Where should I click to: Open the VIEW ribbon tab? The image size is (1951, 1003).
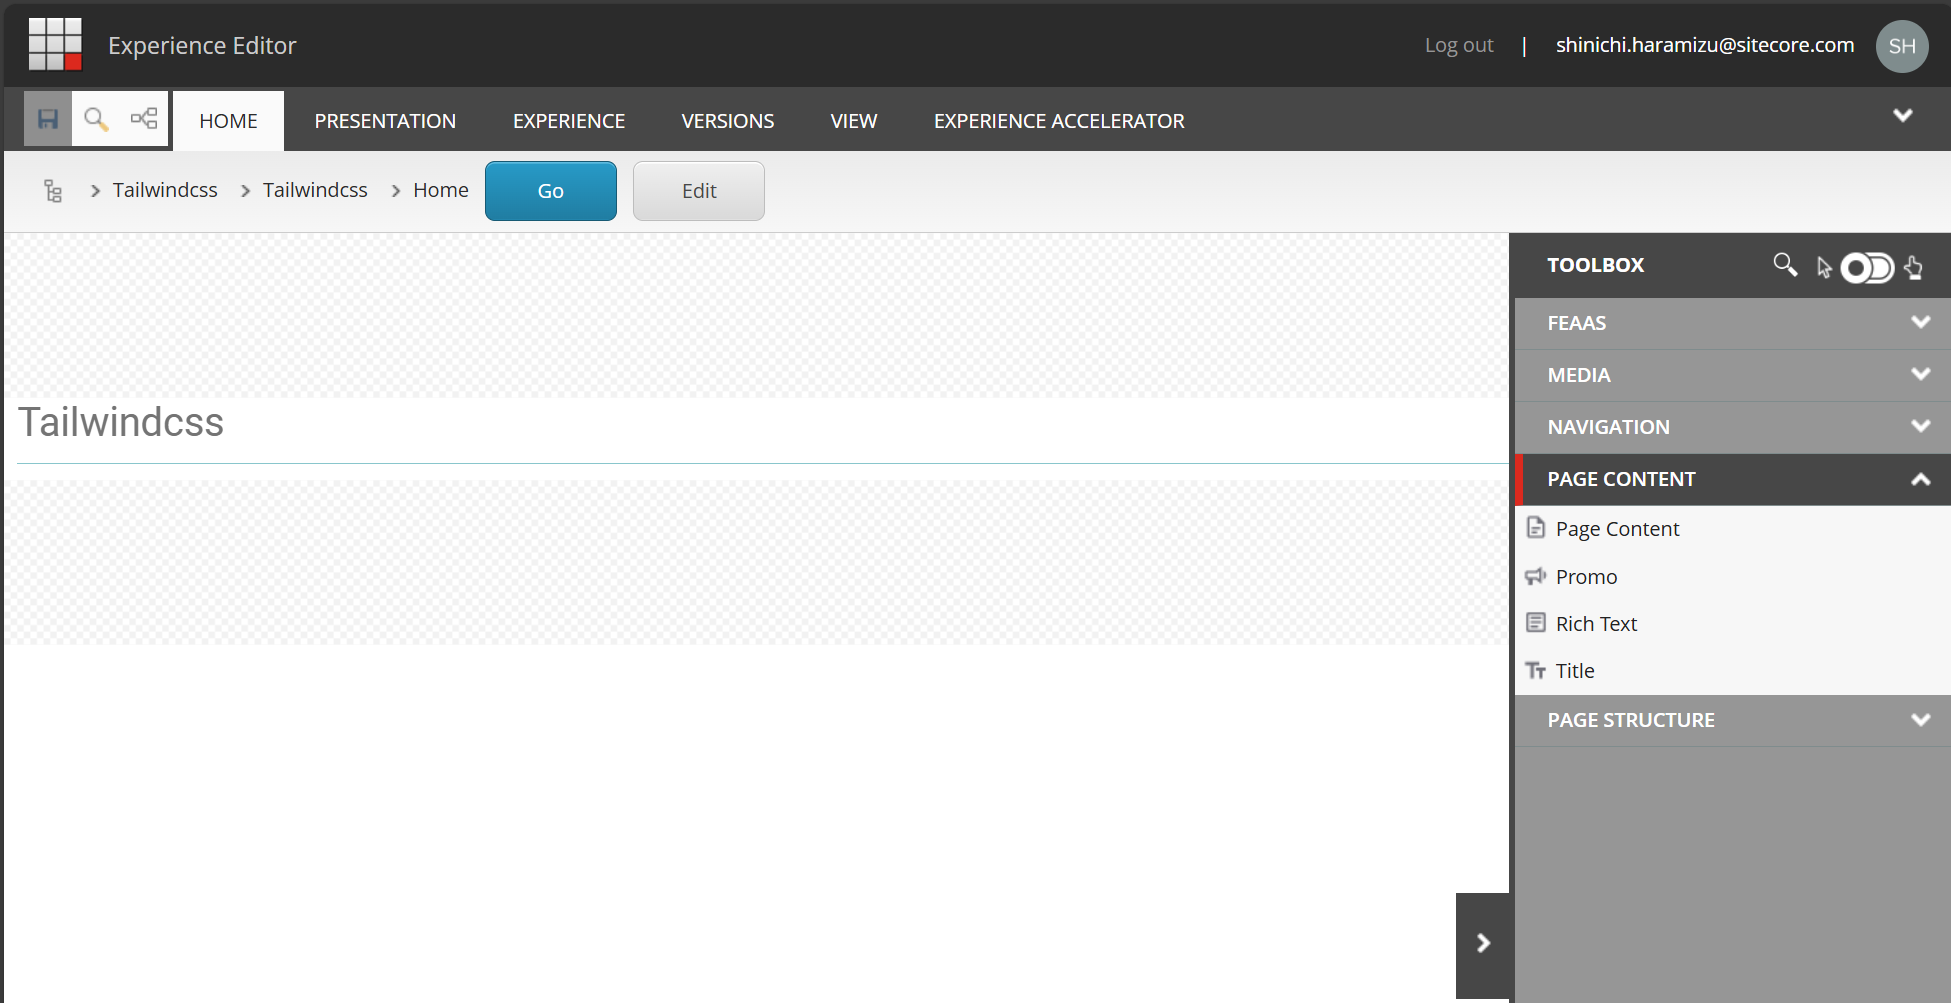(x=854, y=121)
